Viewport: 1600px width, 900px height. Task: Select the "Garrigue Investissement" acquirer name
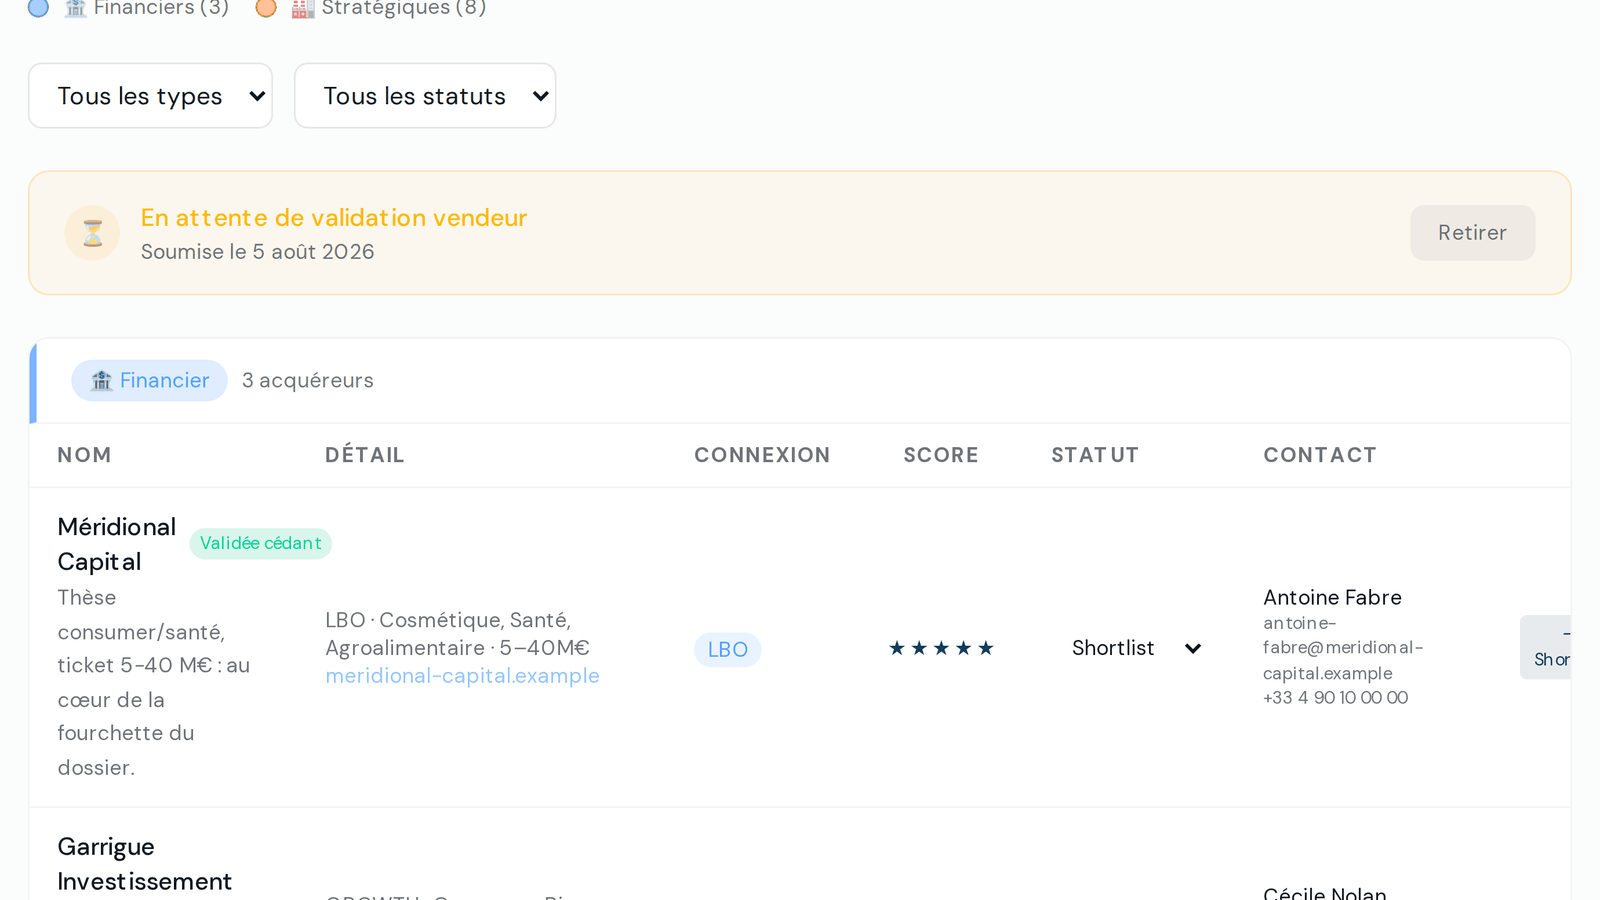(145, 864)
